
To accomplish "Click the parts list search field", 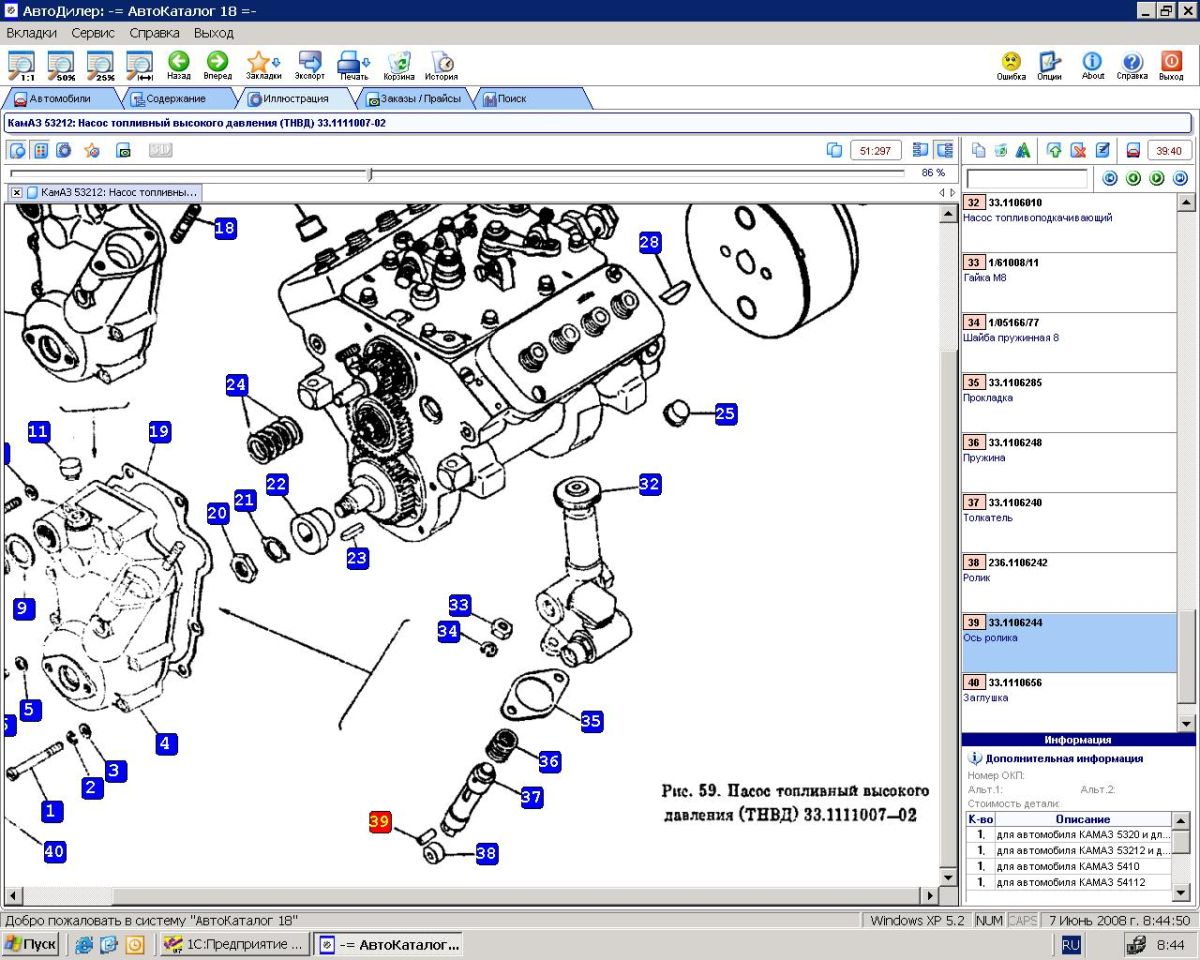I will click(x=1027, y=179).
